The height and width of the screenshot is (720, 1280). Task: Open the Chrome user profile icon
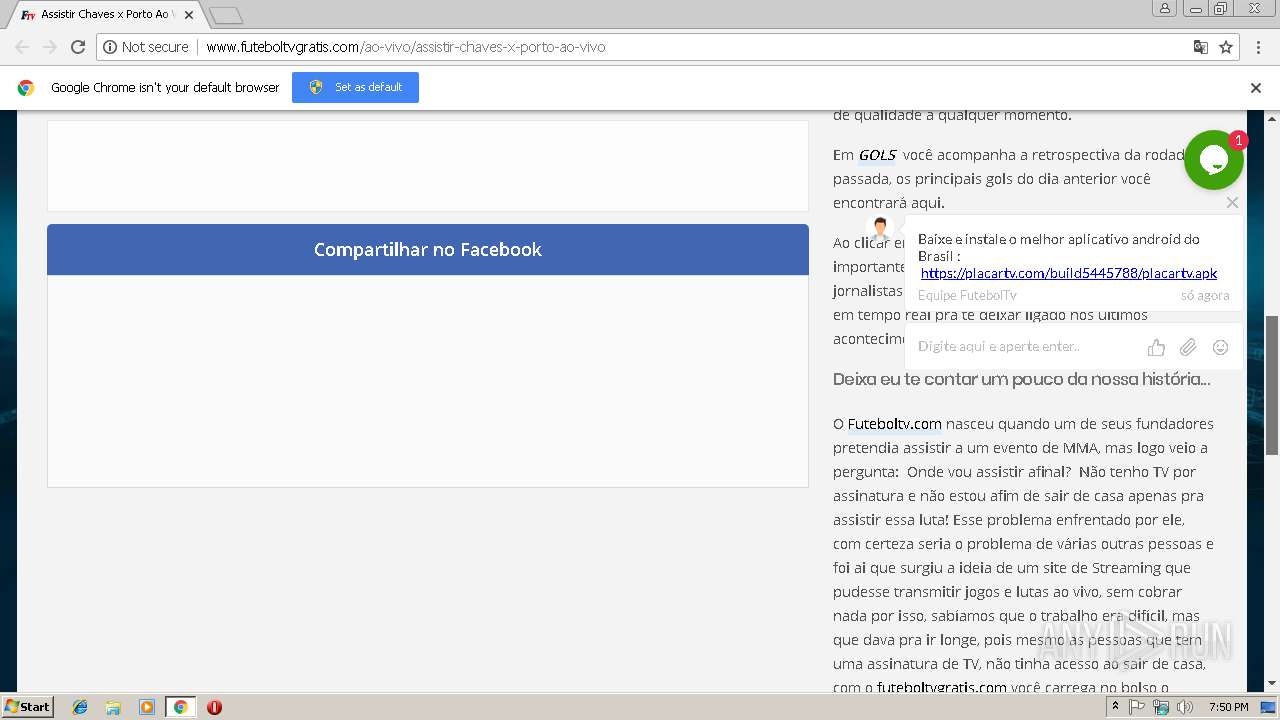(1165, 8)
